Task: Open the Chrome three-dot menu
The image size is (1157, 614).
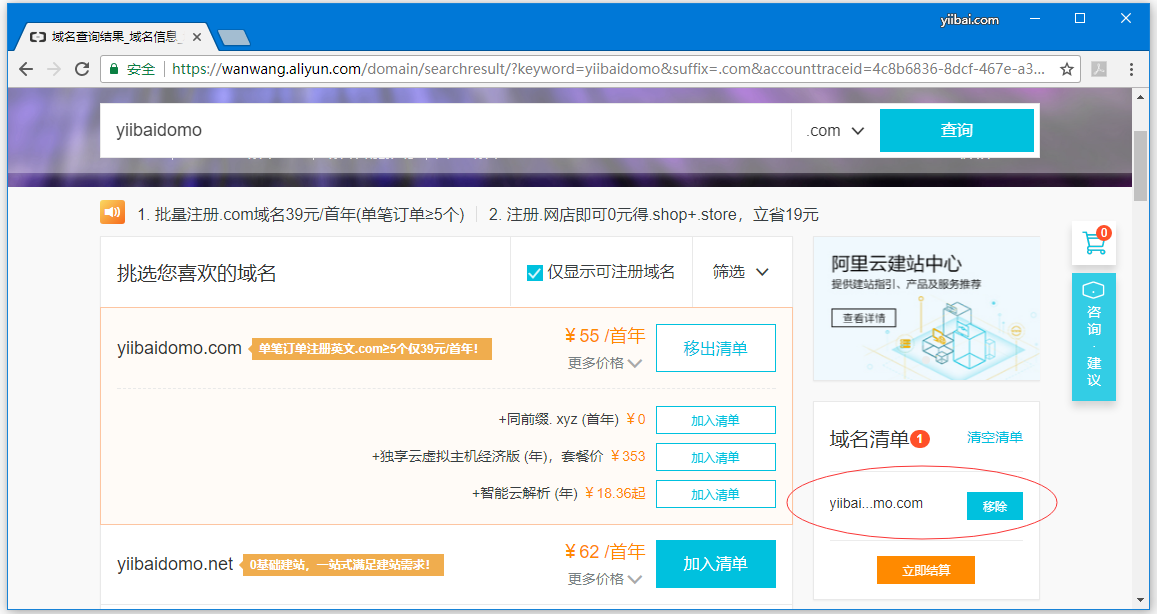Action: click(x=1131, y=69)
